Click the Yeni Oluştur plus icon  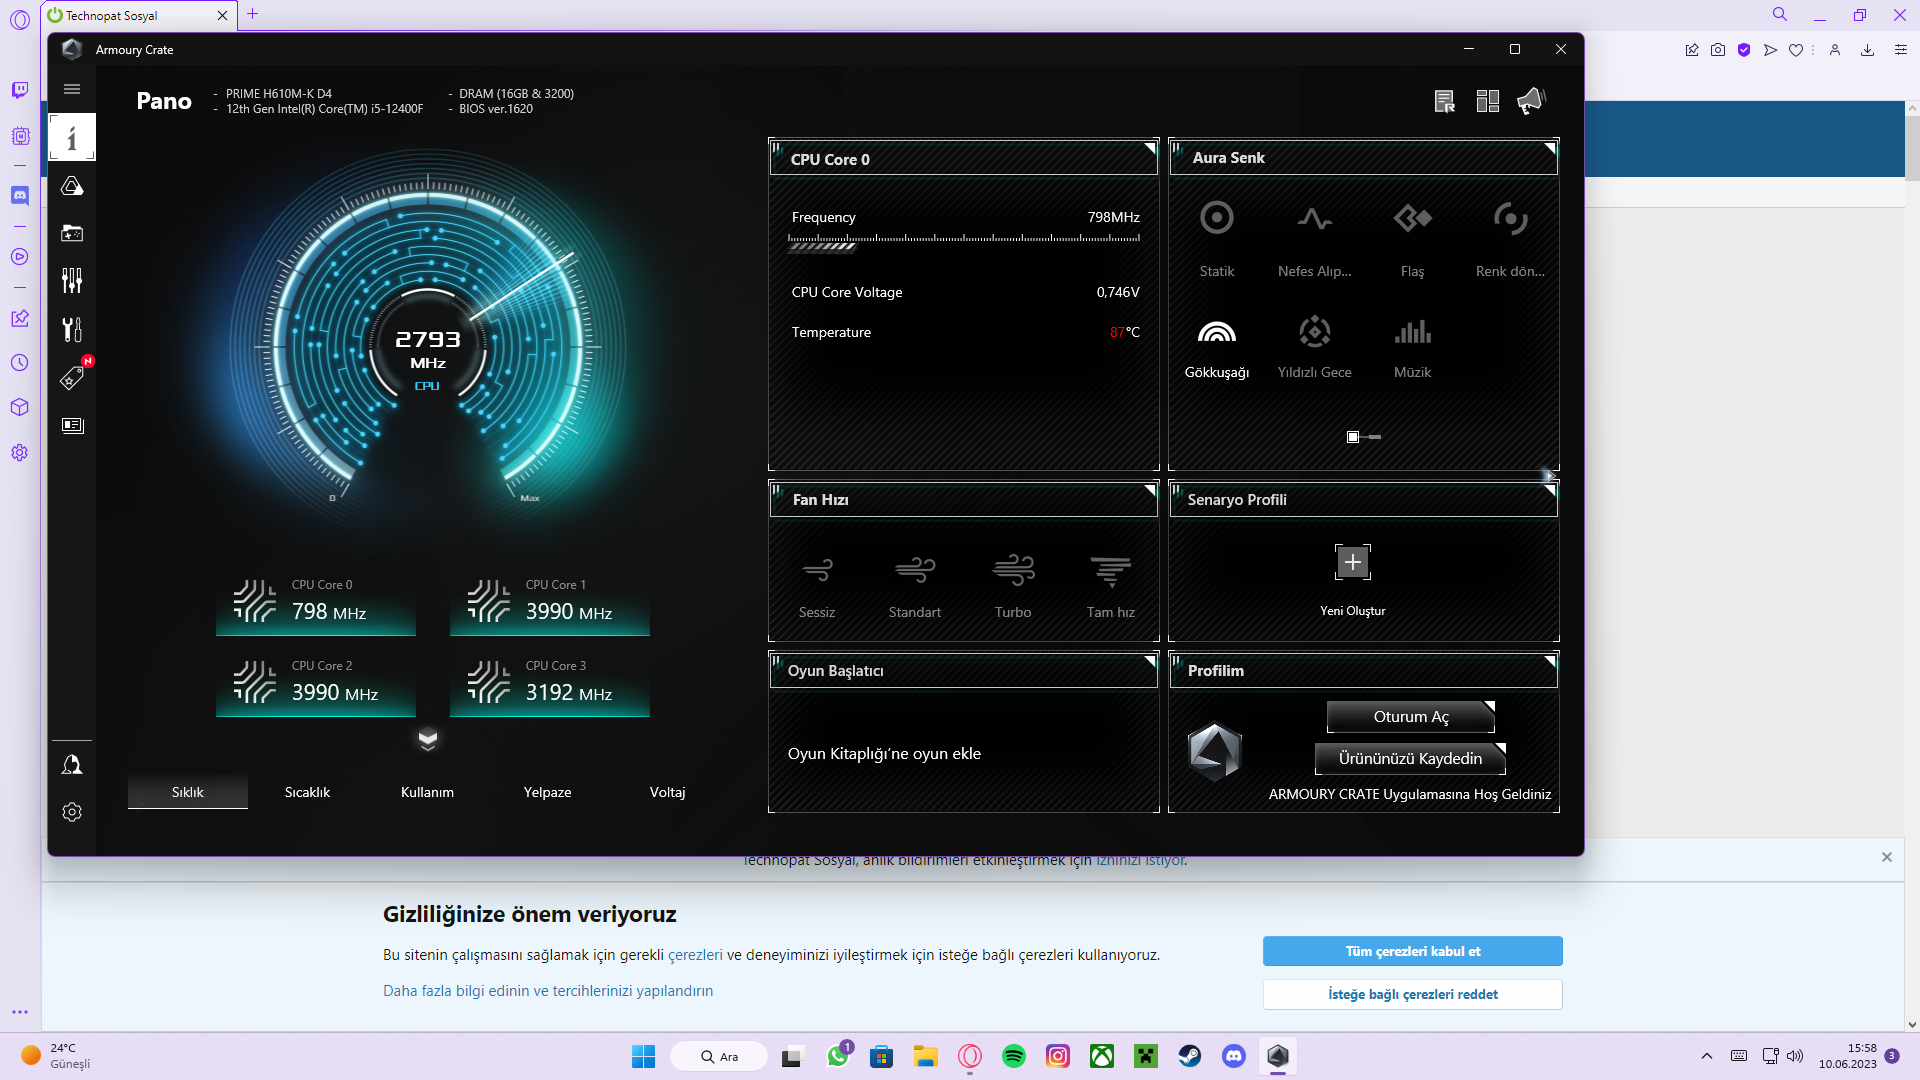[1352, 562]
